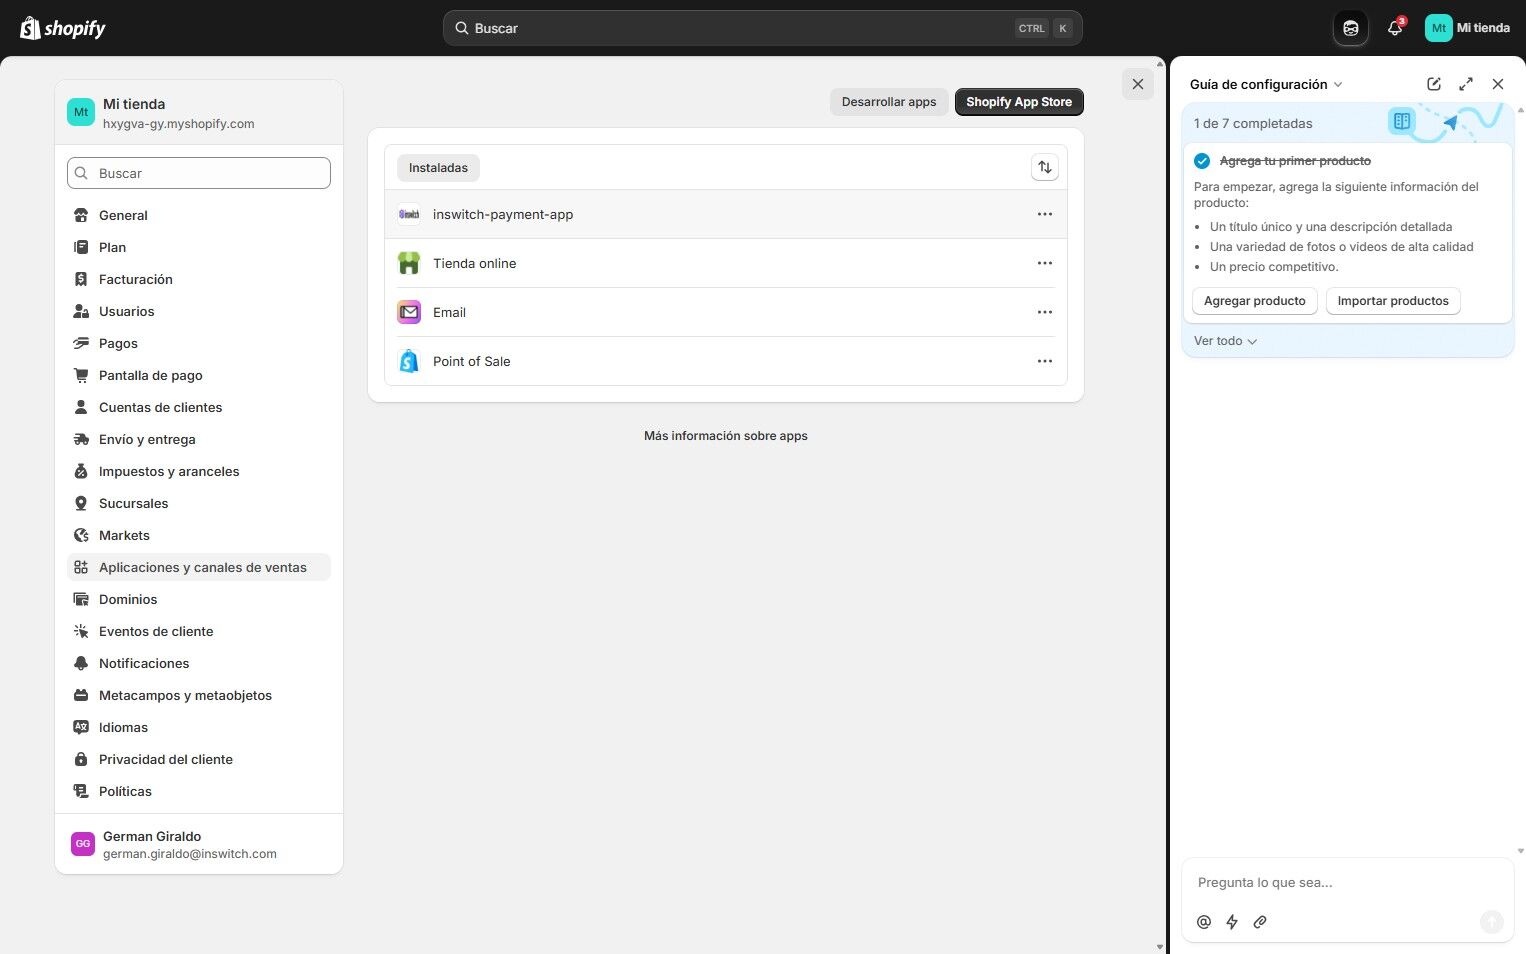Click the send message arrow button
The image size is (1526, 954).
(1491, 922)
